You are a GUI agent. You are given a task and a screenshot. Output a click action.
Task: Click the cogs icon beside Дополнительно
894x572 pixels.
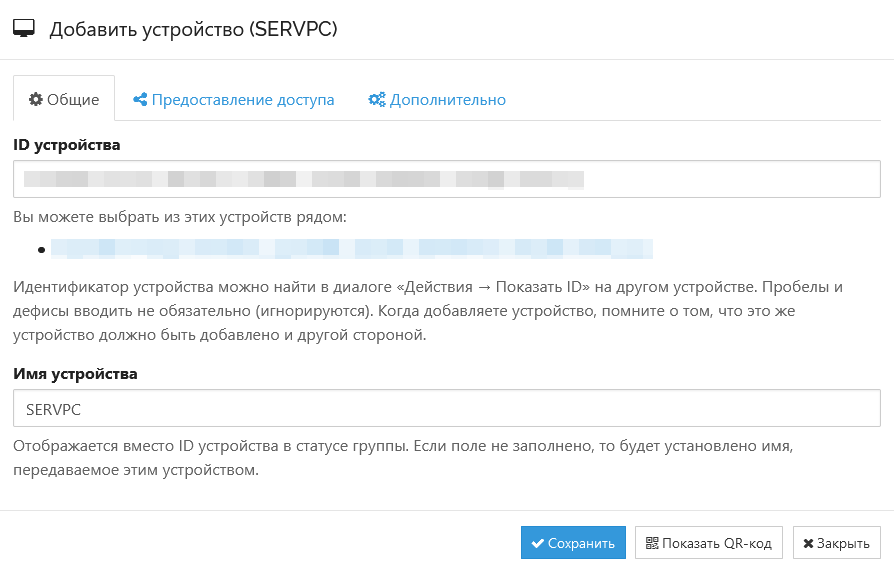(x=377, y=99)
